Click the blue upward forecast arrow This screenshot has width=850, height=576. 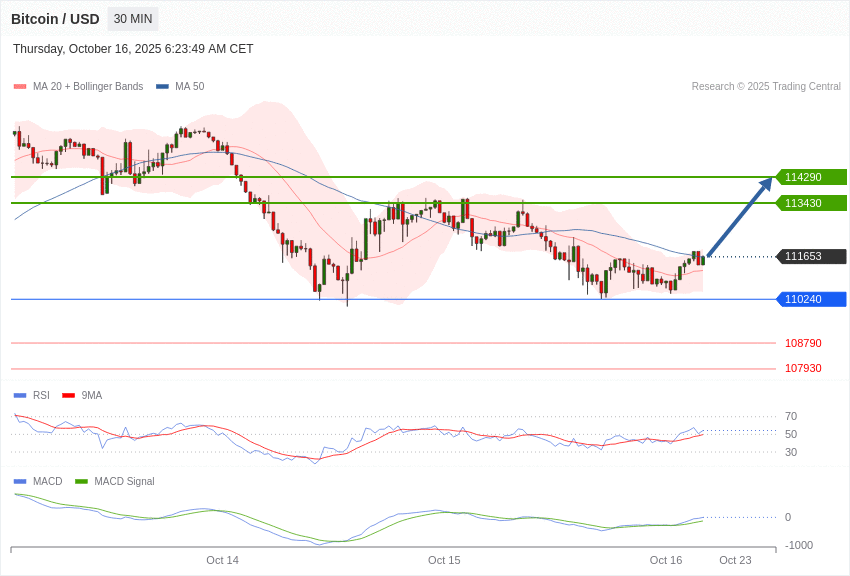pos(739,217)
